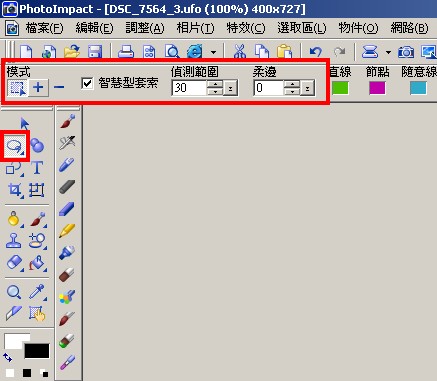Open the 相片(T) menu

pyautogui.click(x=196, y=28)
